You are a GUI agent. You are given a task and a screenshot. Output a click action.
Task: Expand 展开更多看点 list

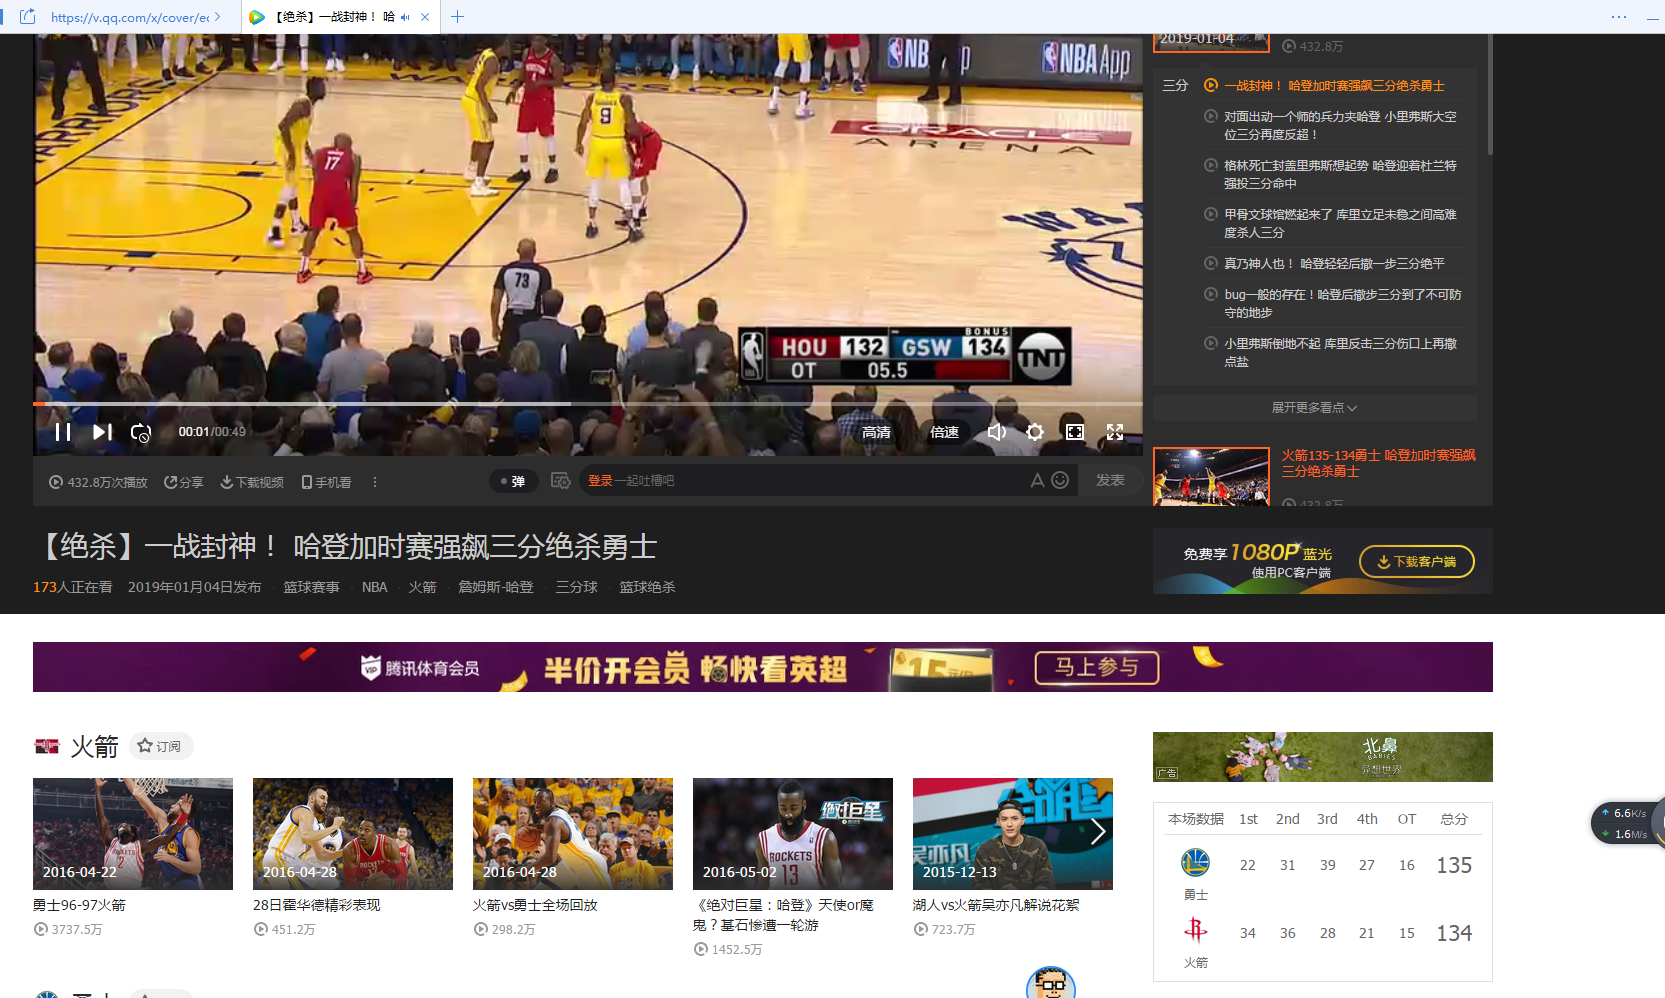coord(1314,408)
